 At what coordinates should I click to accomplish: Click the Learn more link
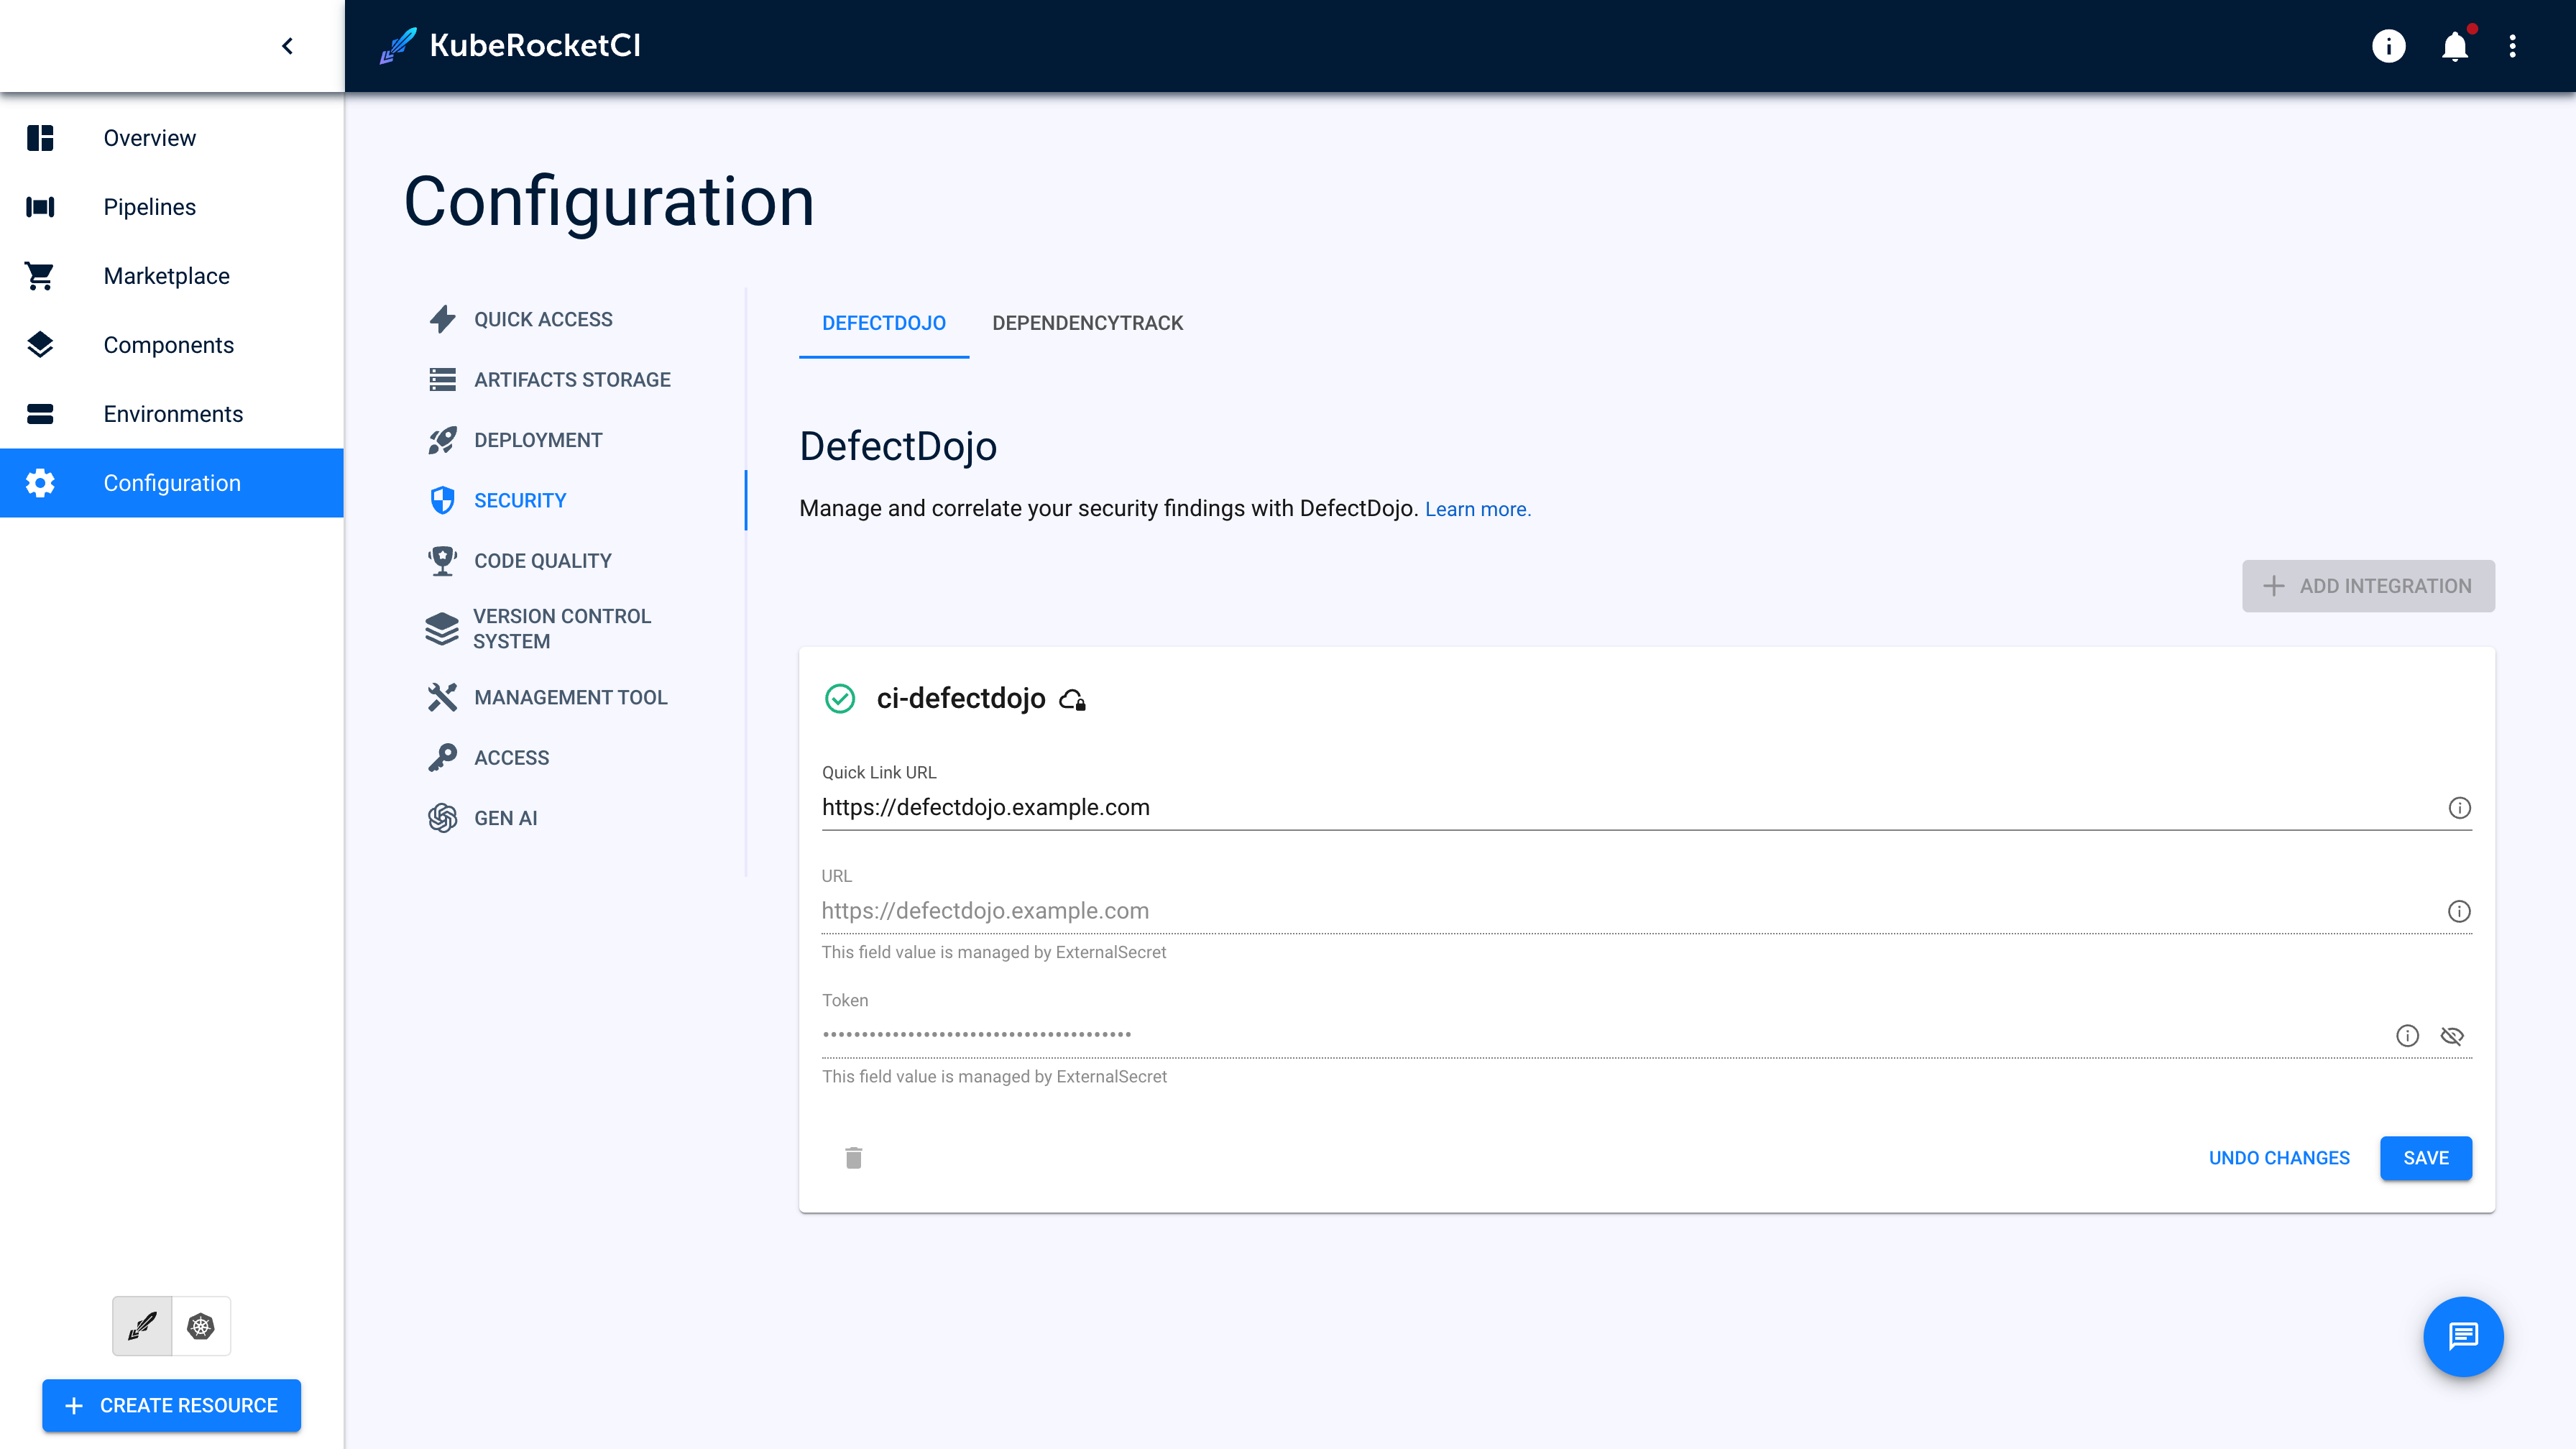click(1477, 510)
